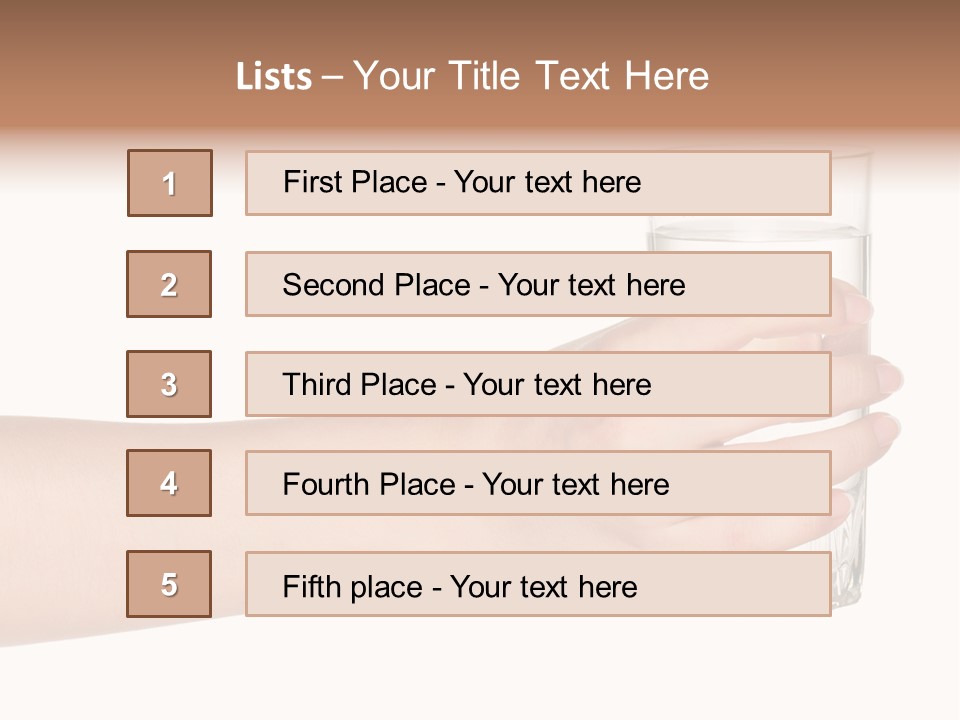Select the number 4 box
The width and height of the screenshot is (960, 720).
coord(169,483)
